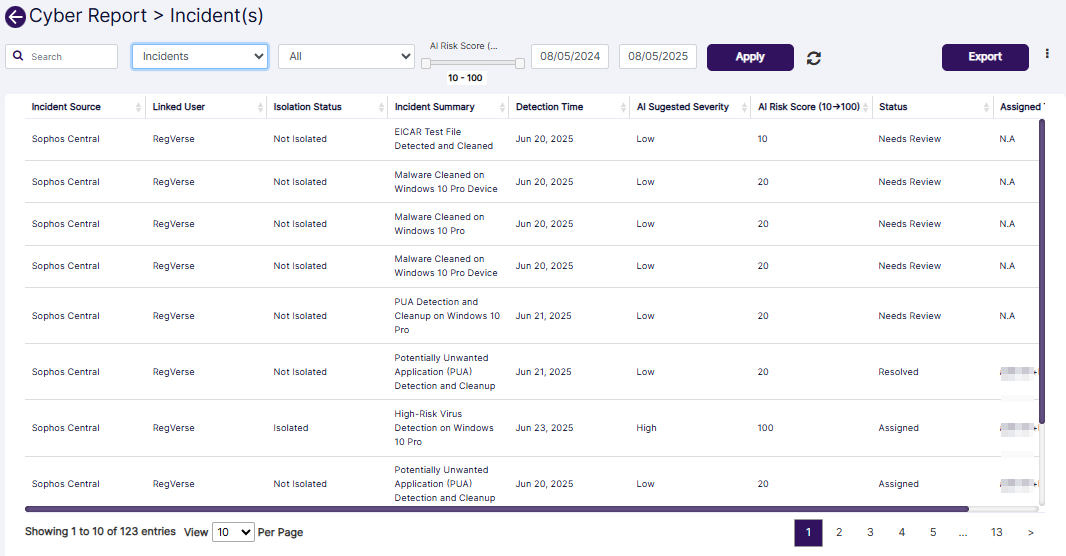The image size is (1066, 556).
Task: Click the left handle of AI Risk Score slider
Action: (x=426, y=63)
